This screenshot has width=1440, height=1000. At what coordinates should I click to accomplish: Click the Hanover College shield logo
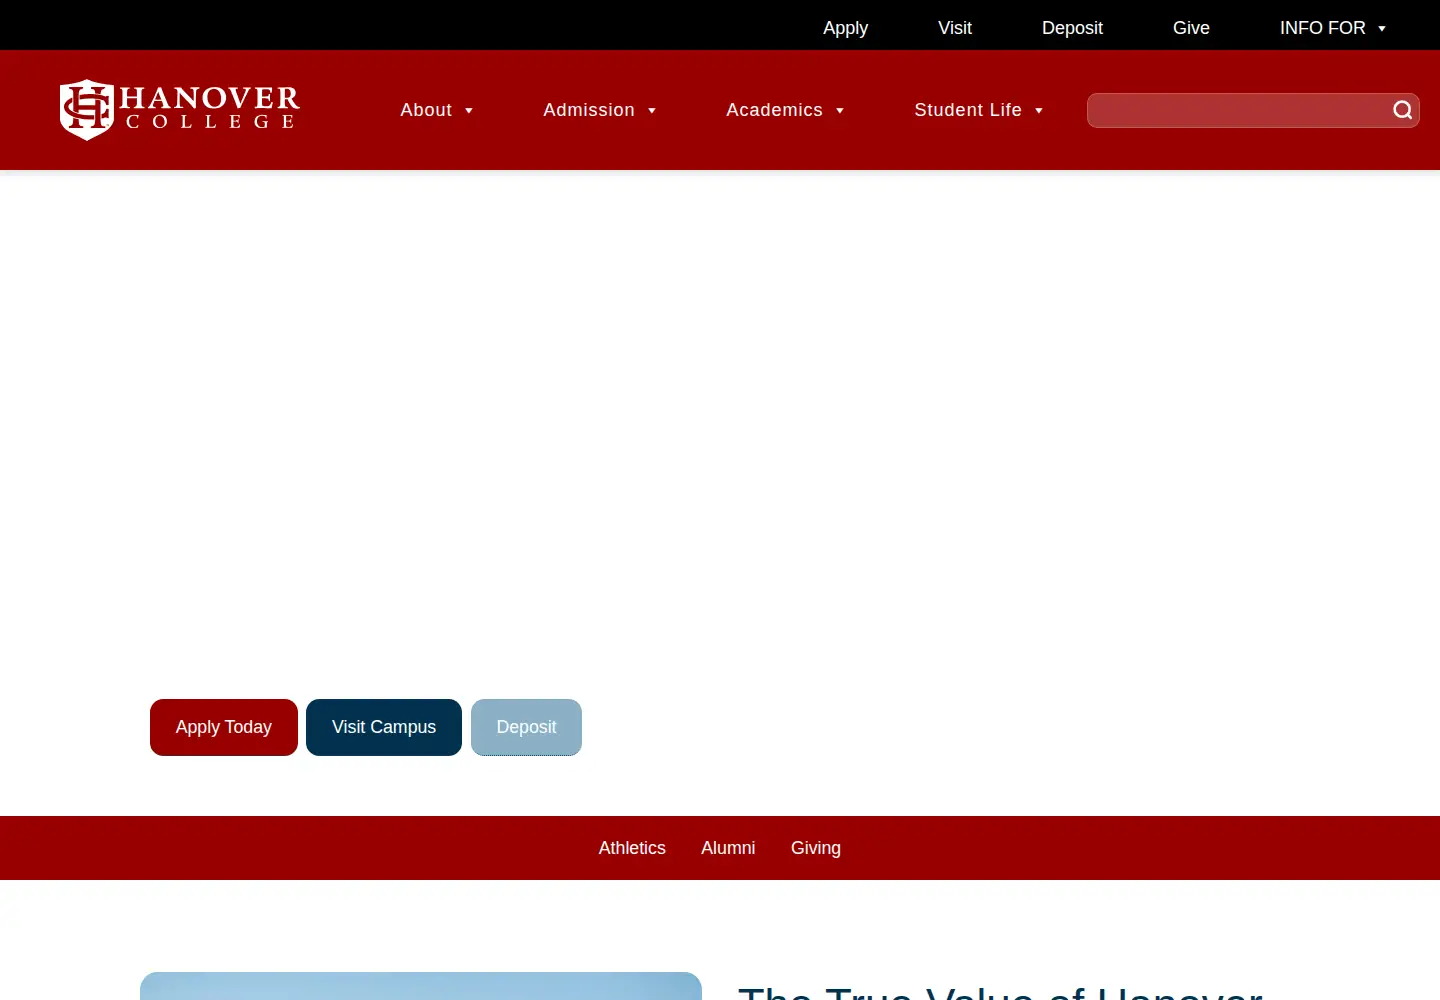coord(87,110)
